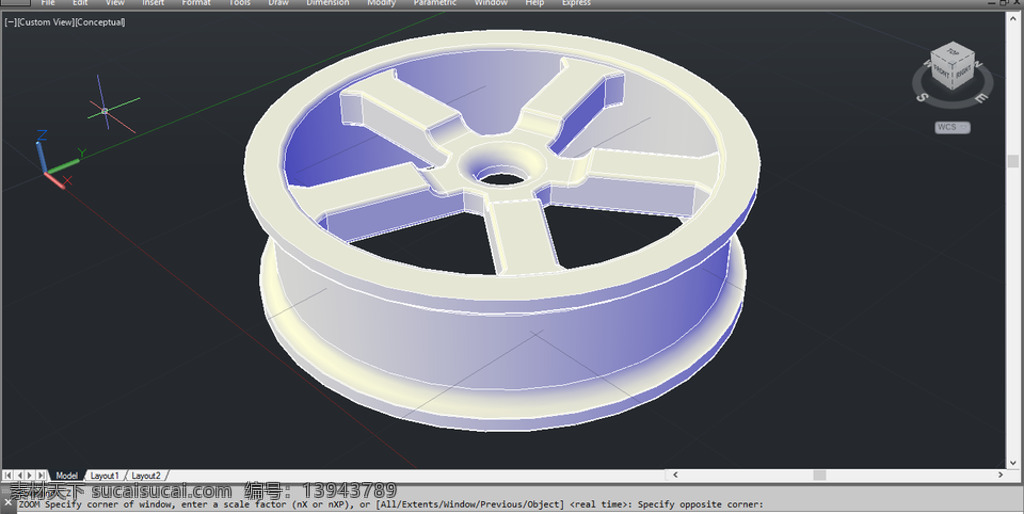Open the Dimension menu

(x=328, y=3)
